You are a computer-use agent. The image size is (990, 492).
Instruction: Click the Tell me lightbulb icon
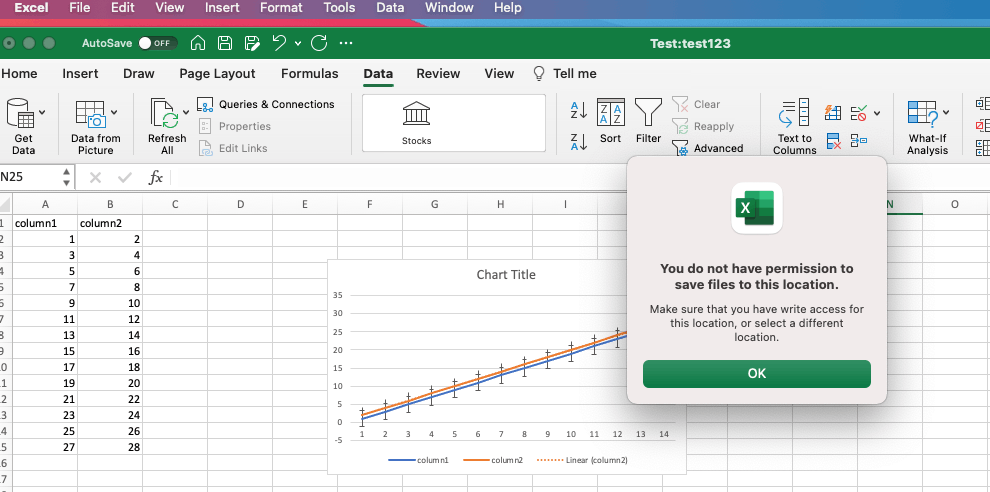point(539,74)
